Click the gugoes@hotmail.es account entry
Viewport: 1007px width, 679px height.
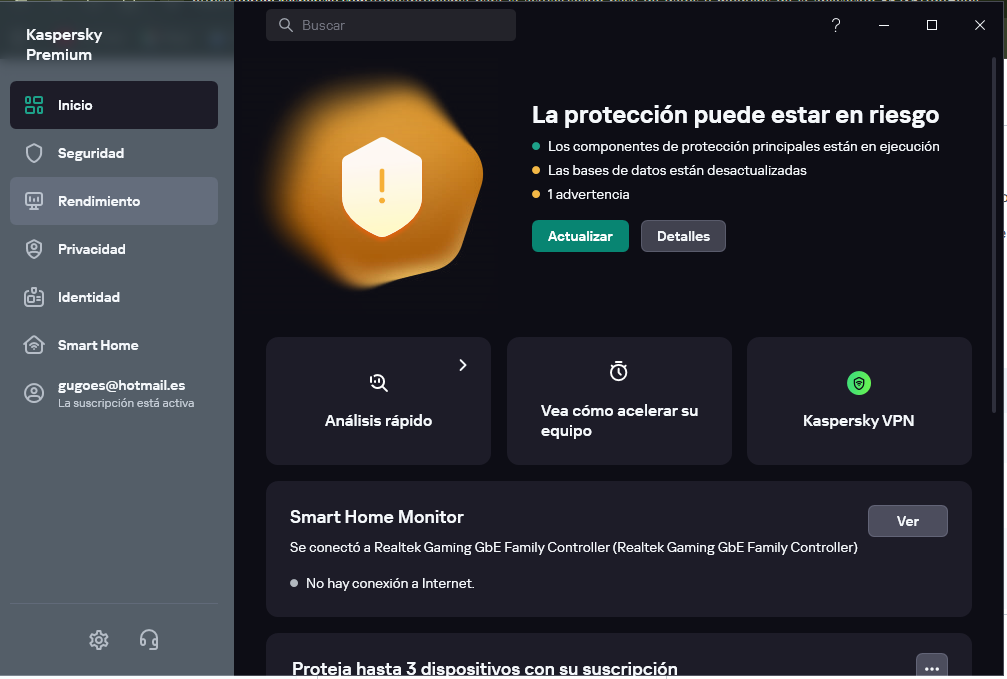click(x=114, y=393)
